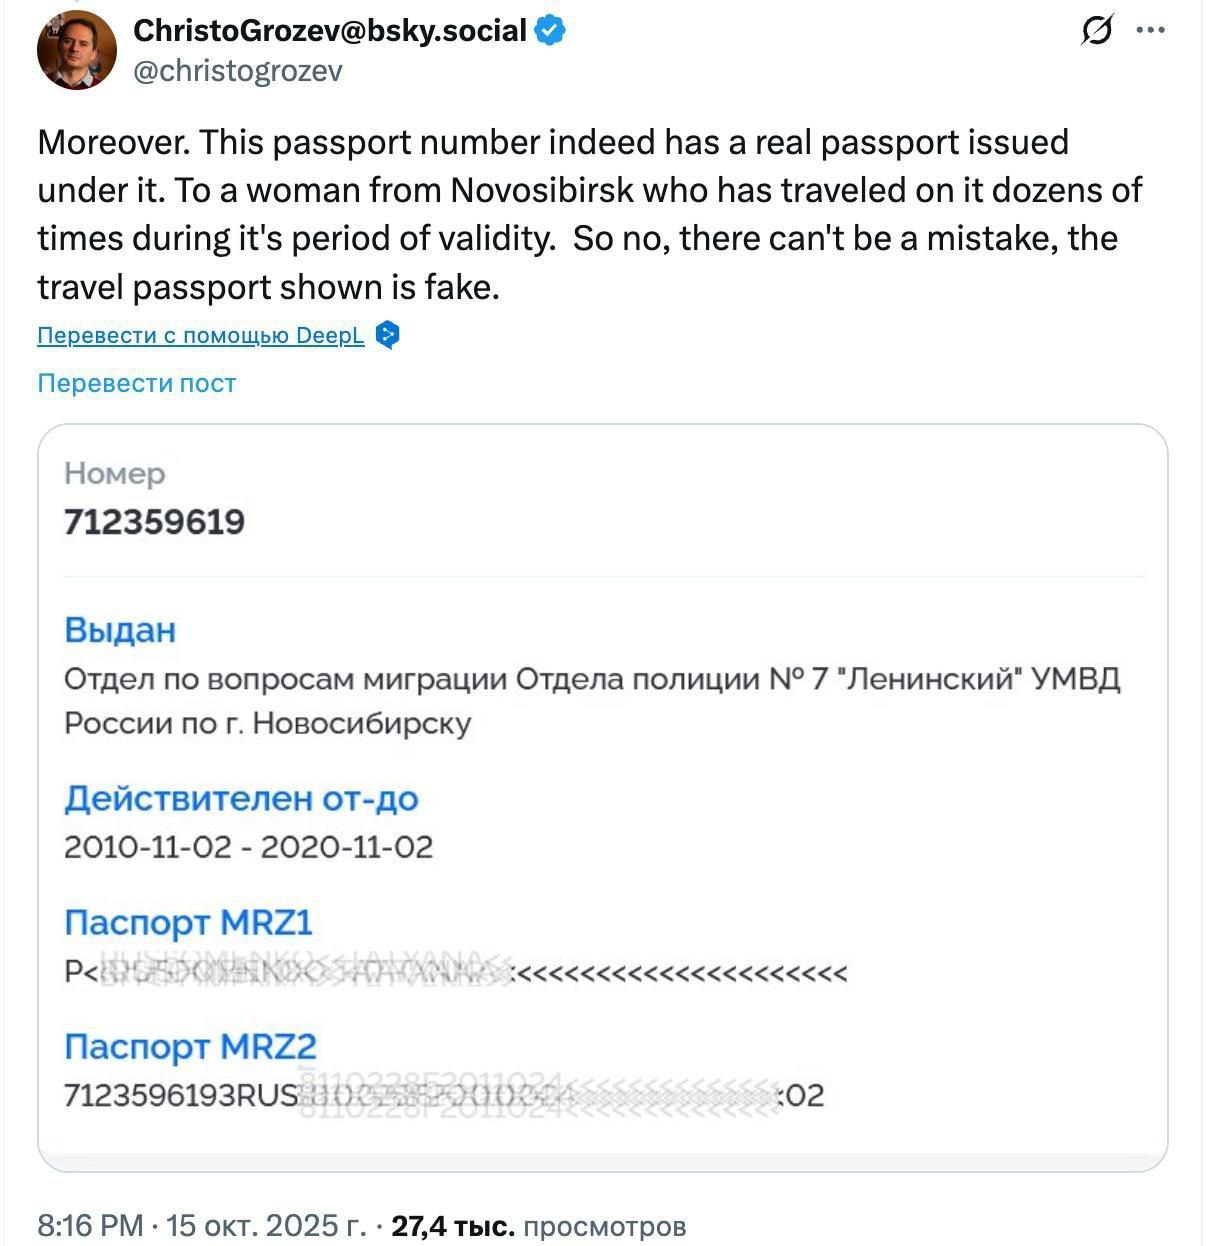Image resolution: width=1206 pixels, height=1246 pixels.
Task: Click the "Выдан" heading in the card
Action: pos(120,630)
